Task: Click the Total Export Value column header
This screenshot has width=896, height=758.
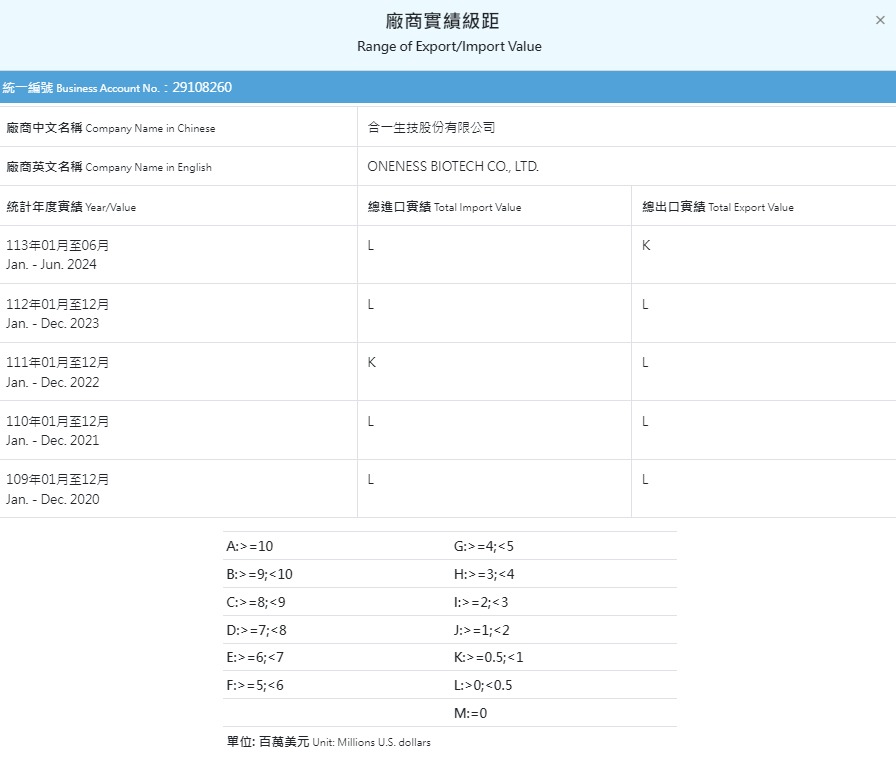Action: click(x=717, y=207)
